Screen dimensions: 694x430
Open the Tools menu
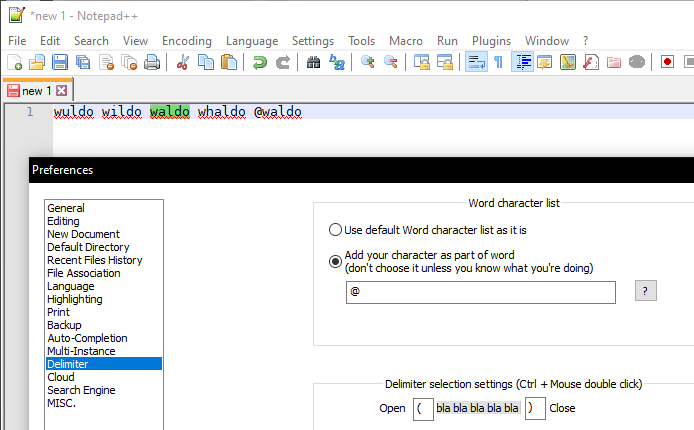click(361, 41)
